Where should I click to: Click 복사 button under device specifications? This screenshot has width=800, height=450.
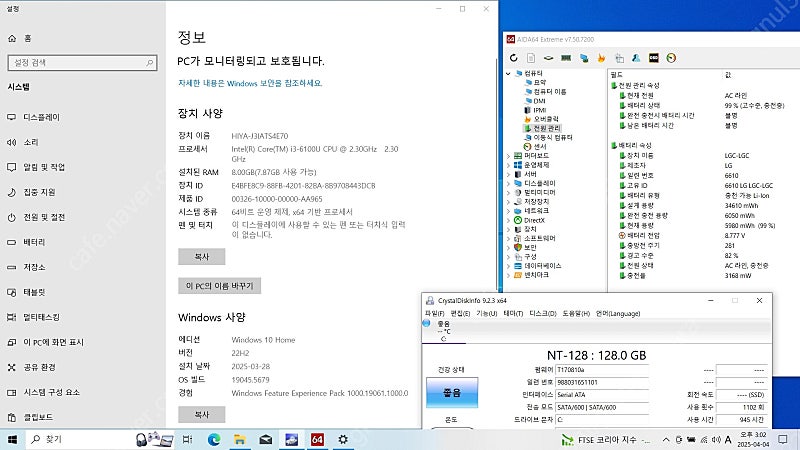point(202,257)
